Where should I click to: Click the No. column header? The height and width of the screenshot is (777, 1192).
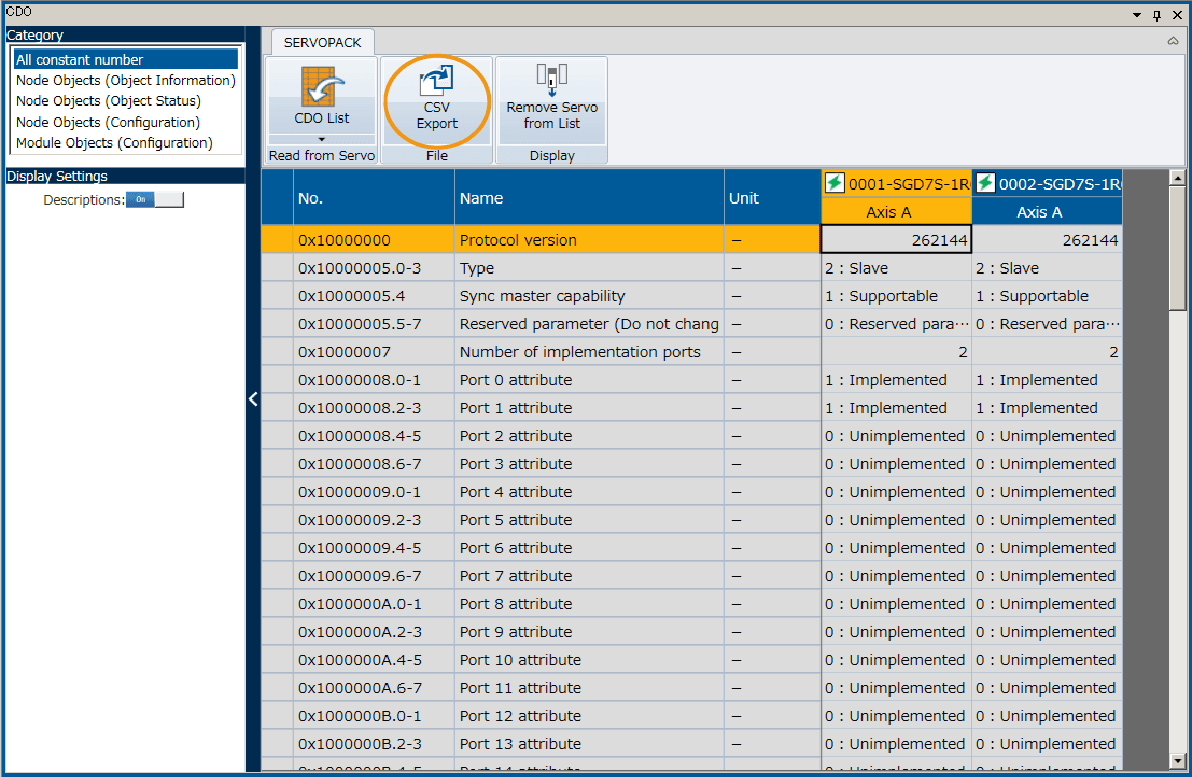coord(372,198)
